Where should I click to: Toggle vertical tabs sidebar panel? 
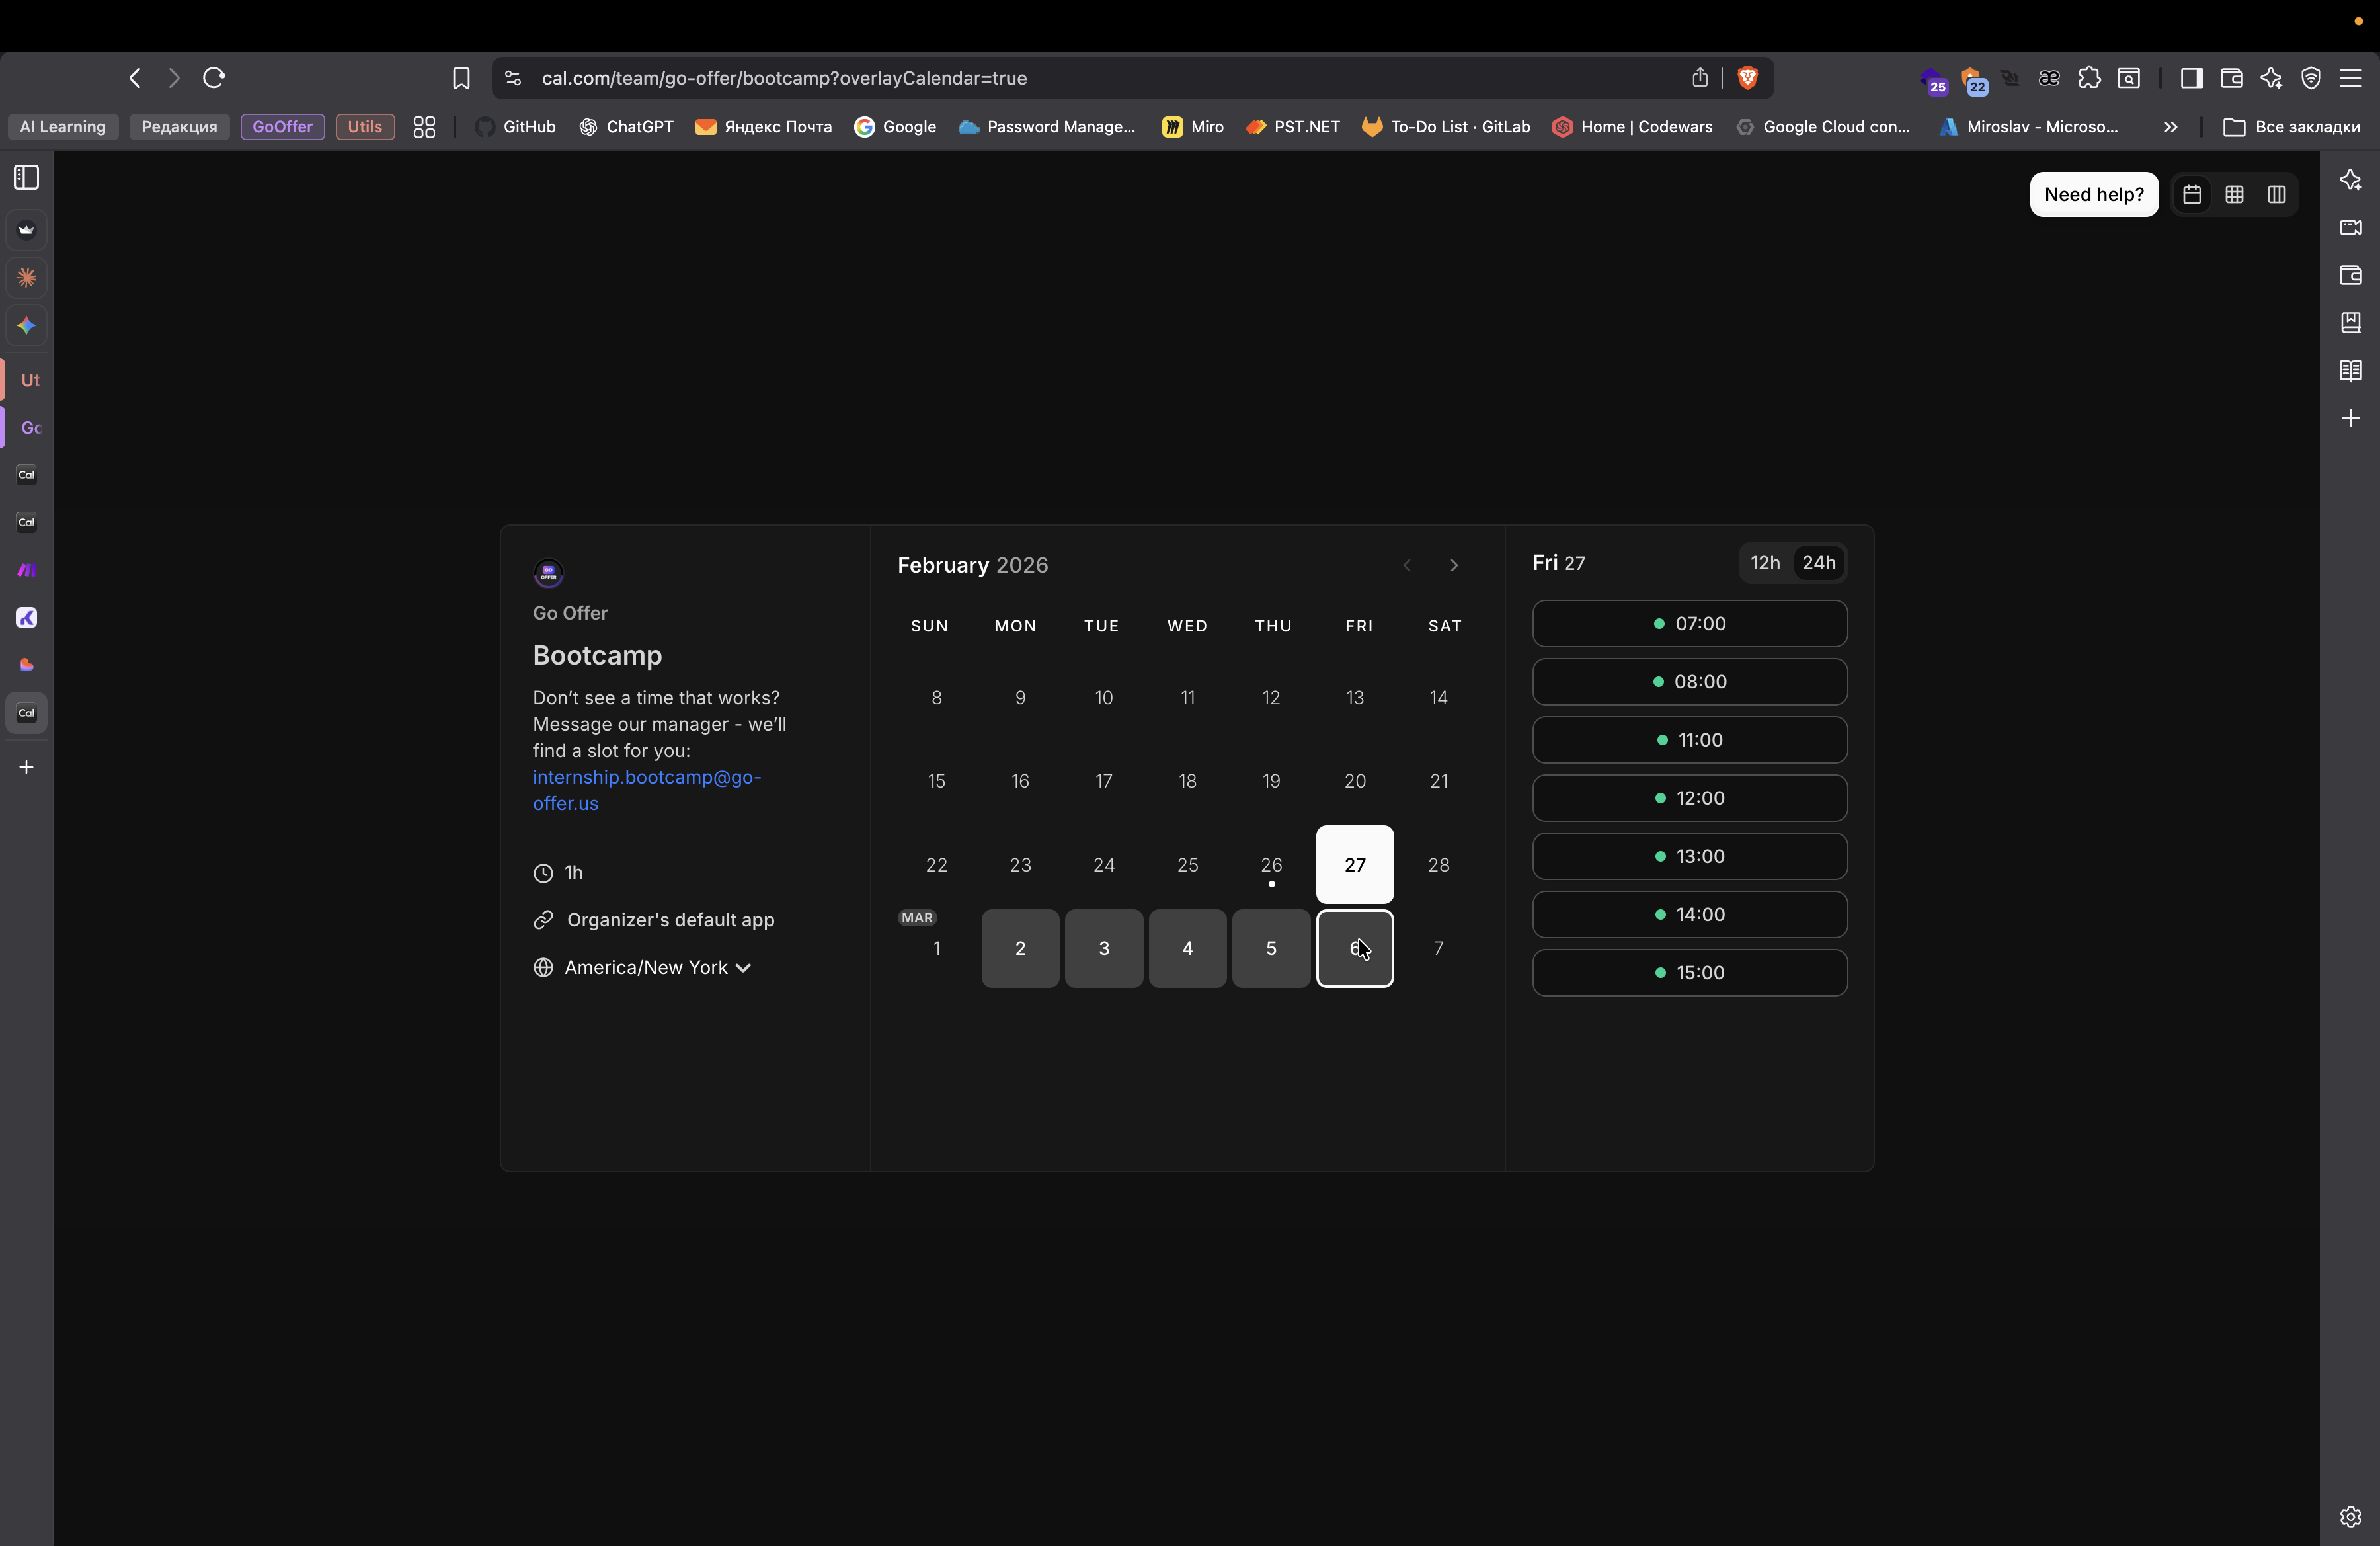[27, 178]
